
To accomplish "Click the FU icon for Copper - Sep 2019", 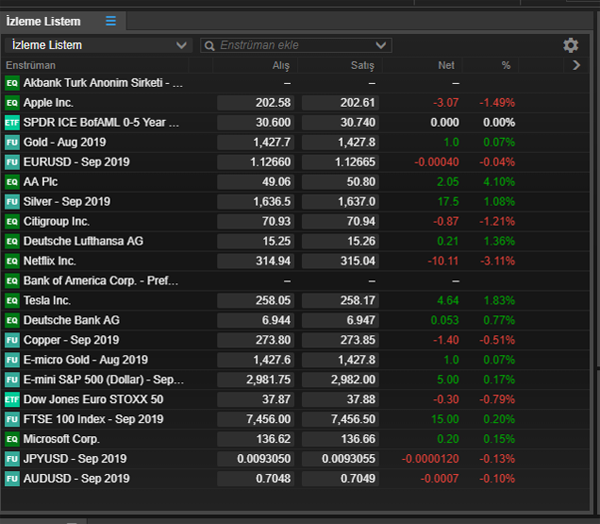I will click(12, 340).
